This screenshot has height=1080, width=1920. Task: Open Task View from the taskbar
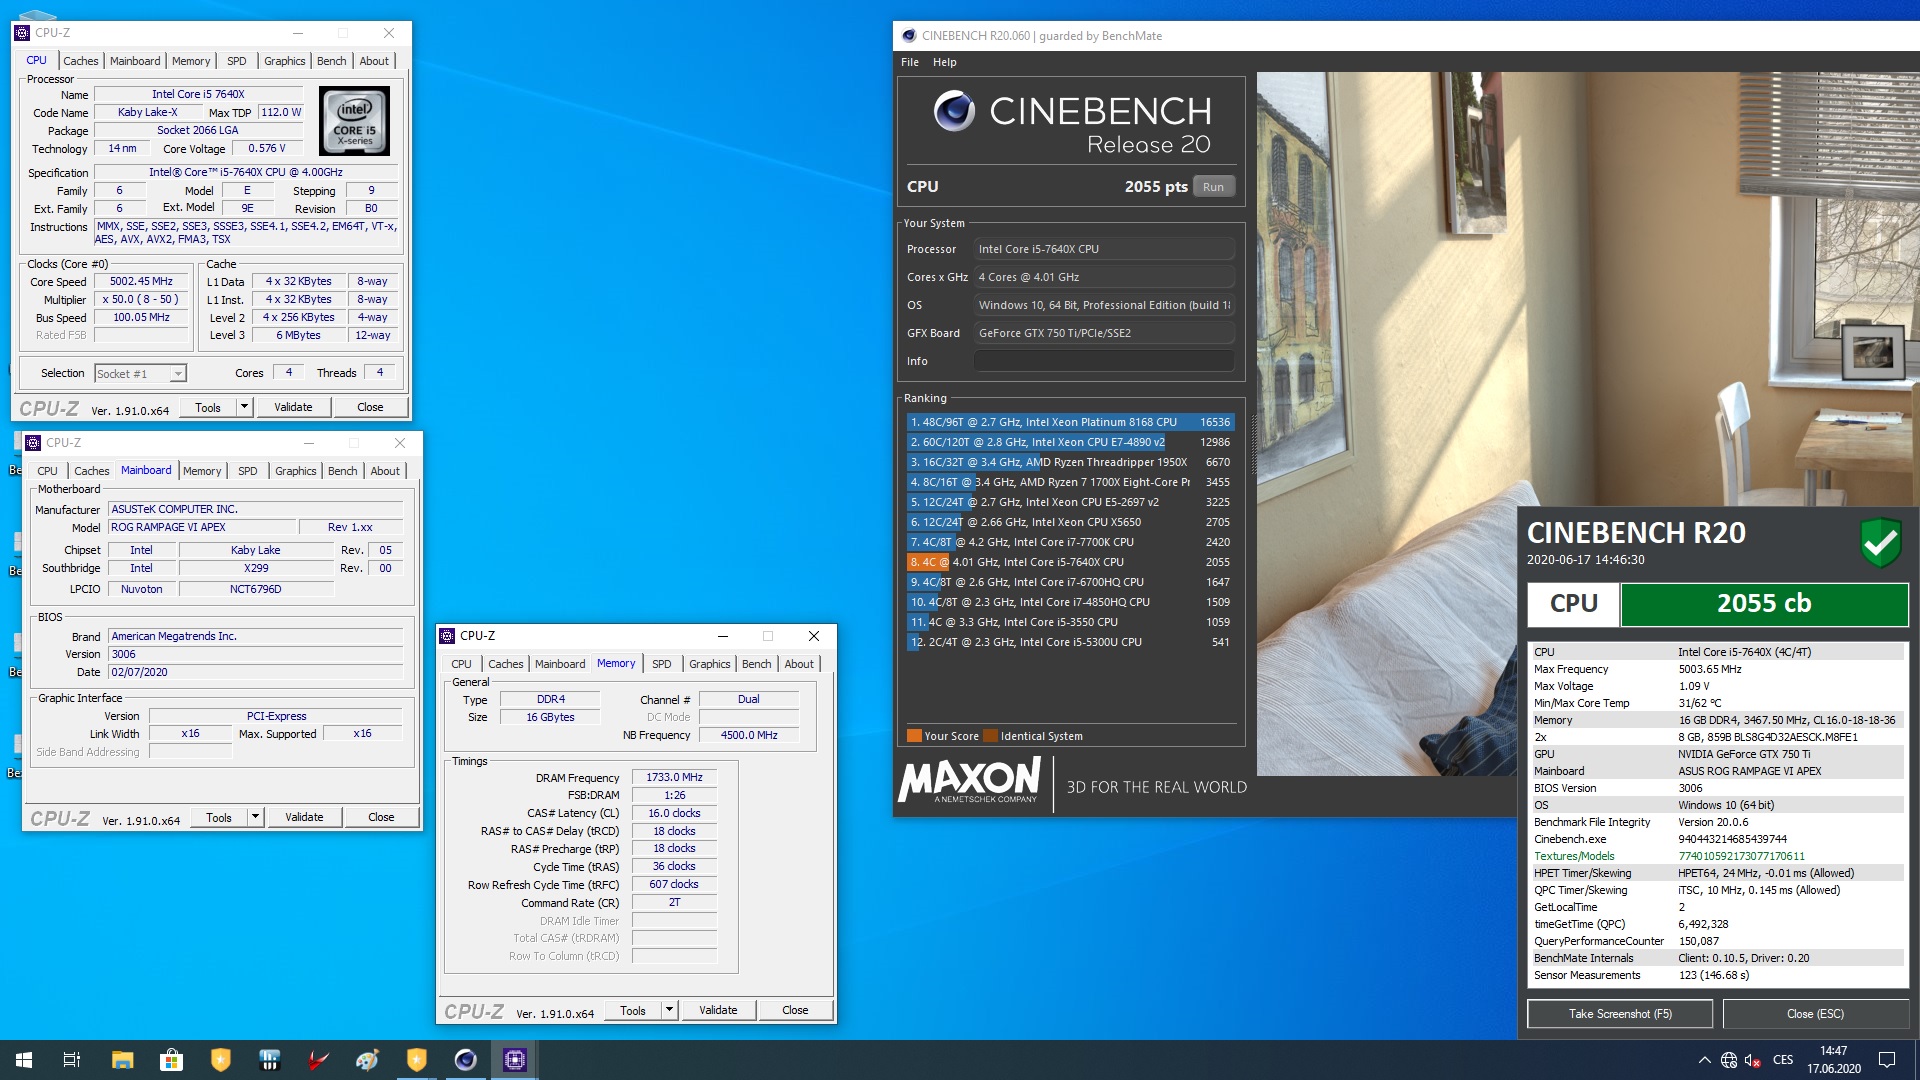[72, 1060]
